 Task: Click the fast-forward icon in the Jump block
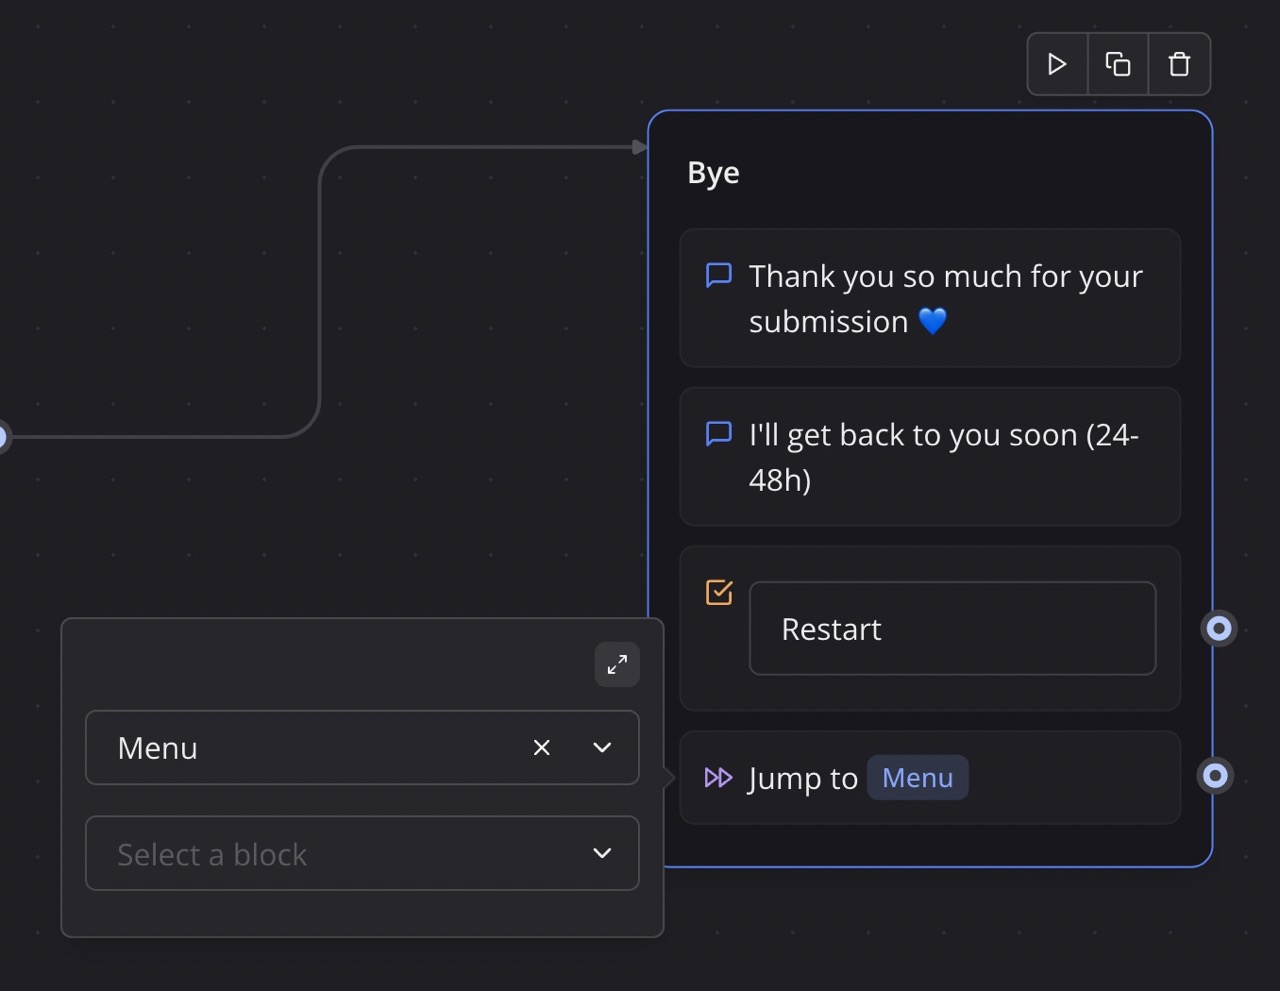pos(718,778)
